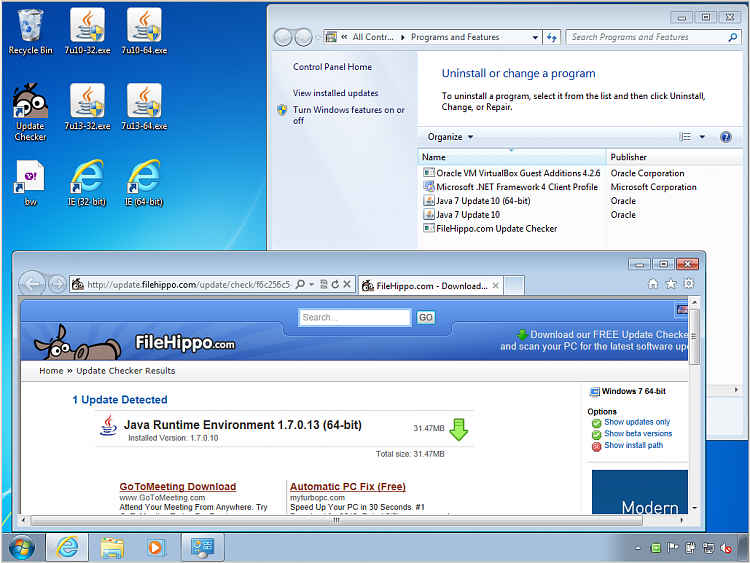Click Home breadcrumb on FileHippo page
This screenshot has height=563, width=750.
51,371
